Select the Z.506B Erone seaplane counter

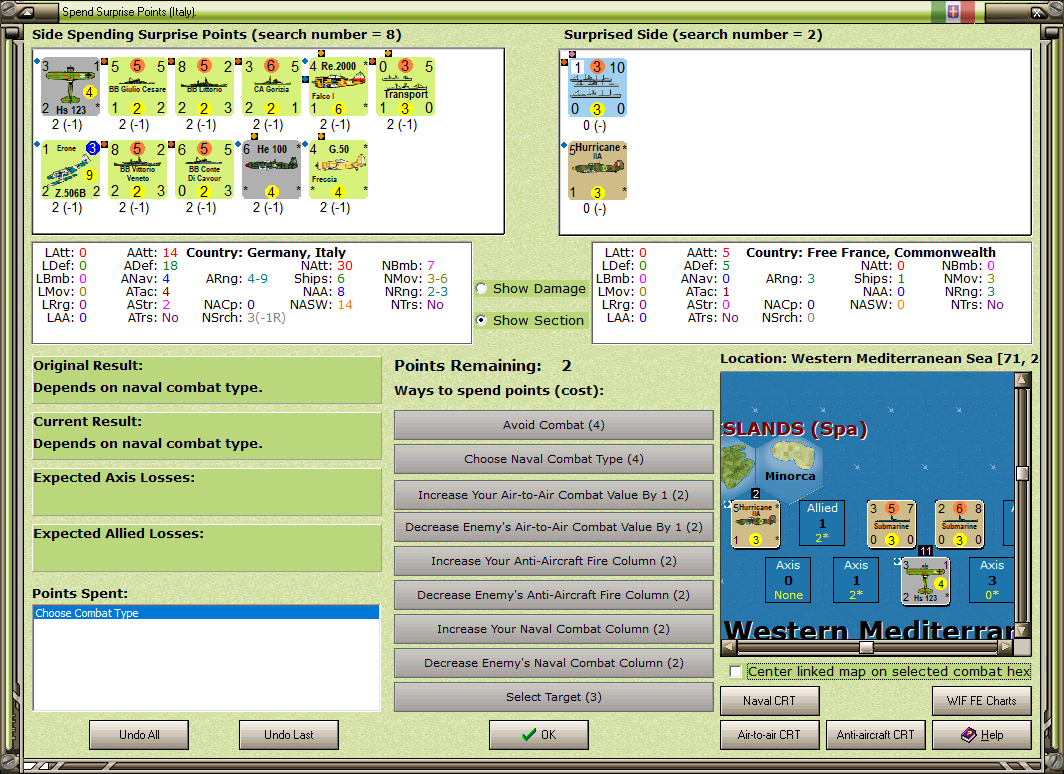tap(71, 170)
